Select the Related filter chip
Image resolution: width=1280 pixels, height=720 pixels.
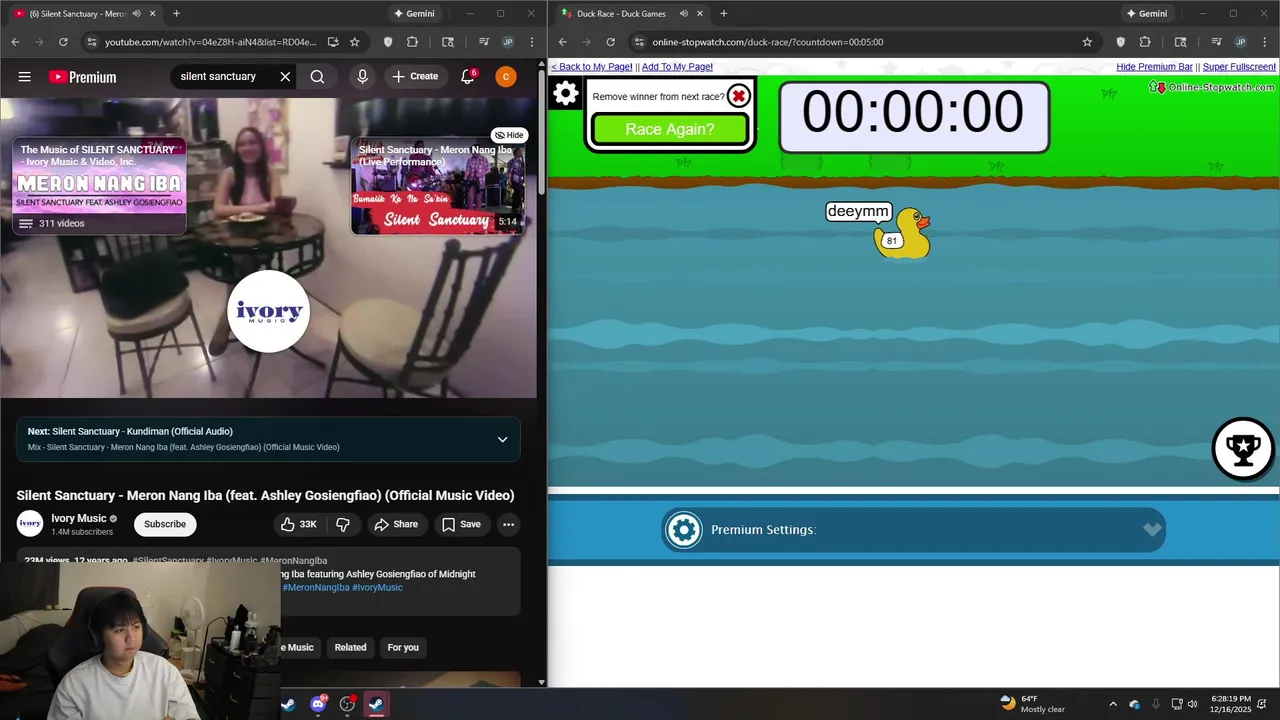click(350, 647)
